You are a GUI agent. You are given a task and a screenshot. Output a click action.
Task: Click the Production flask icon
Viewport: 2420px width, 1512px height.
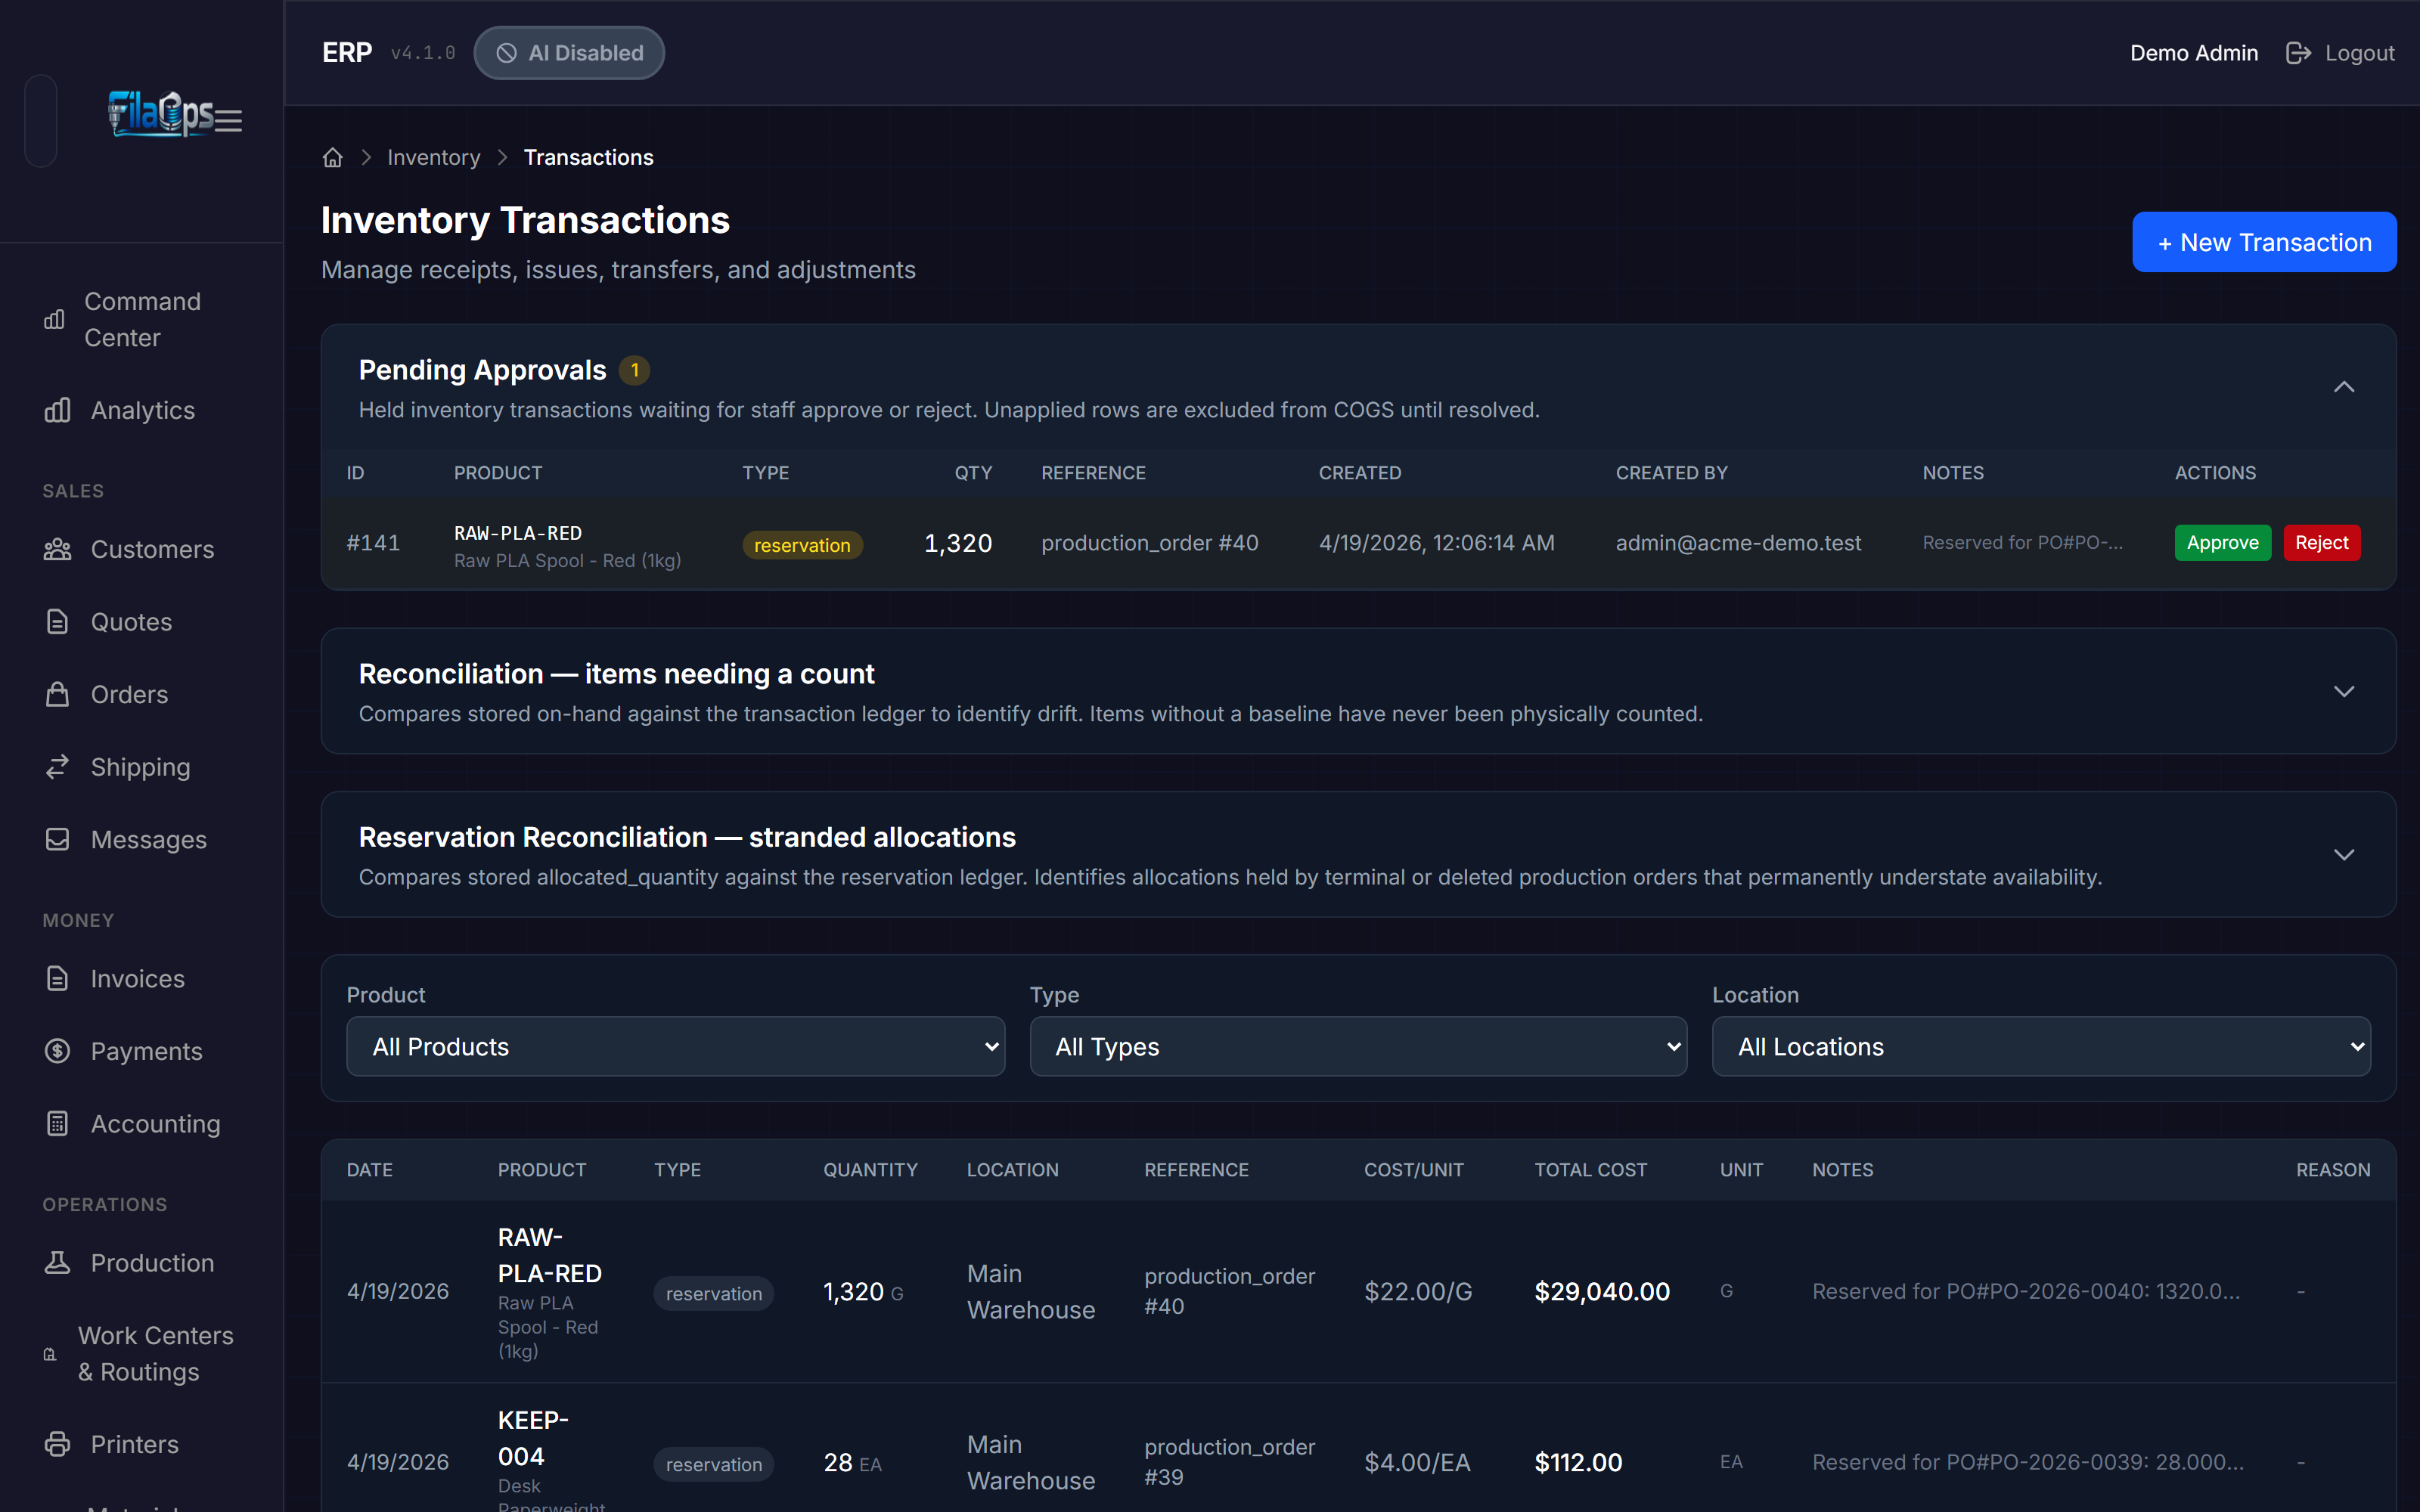pos(57,1262)
